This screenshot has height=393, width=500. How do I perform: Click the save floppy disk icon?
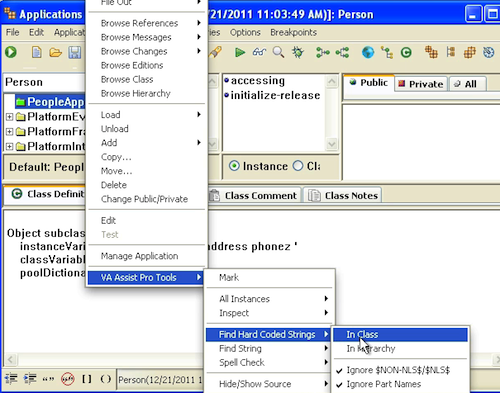tap(75, 53)
